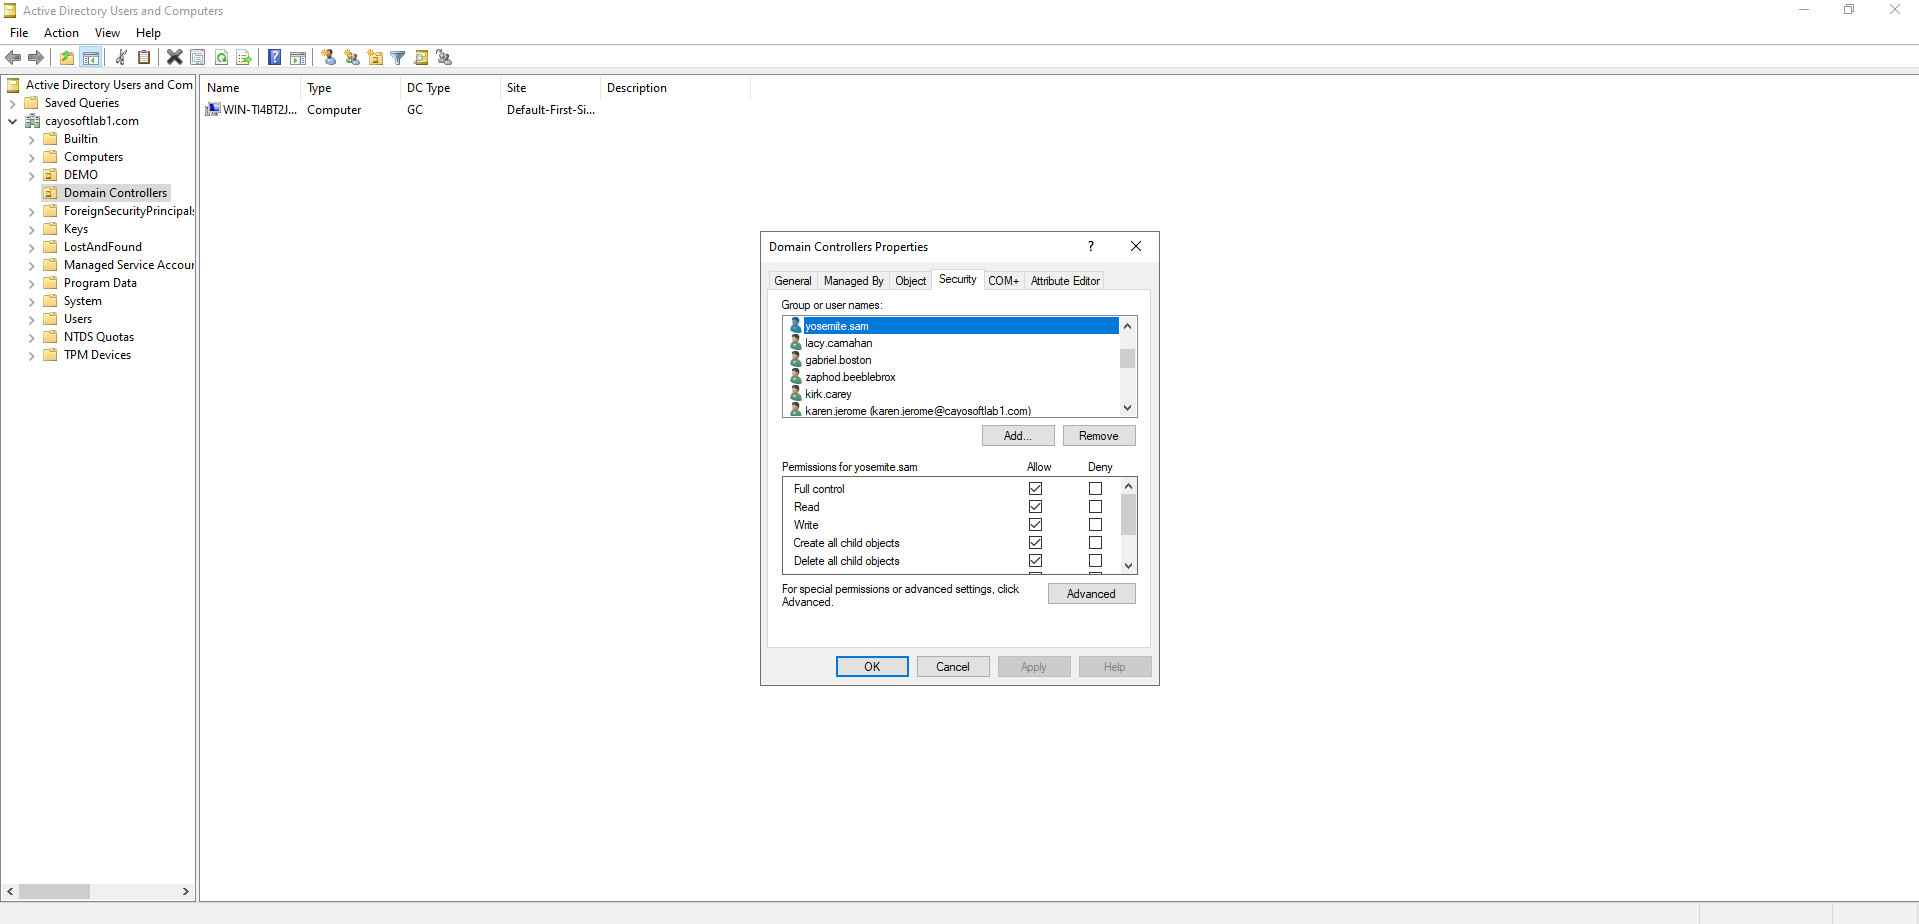Image resolution: width=1919 pixels, height=924 pixels.
Task: Select gabriel.boston in the user list
Action: point(838,360)
